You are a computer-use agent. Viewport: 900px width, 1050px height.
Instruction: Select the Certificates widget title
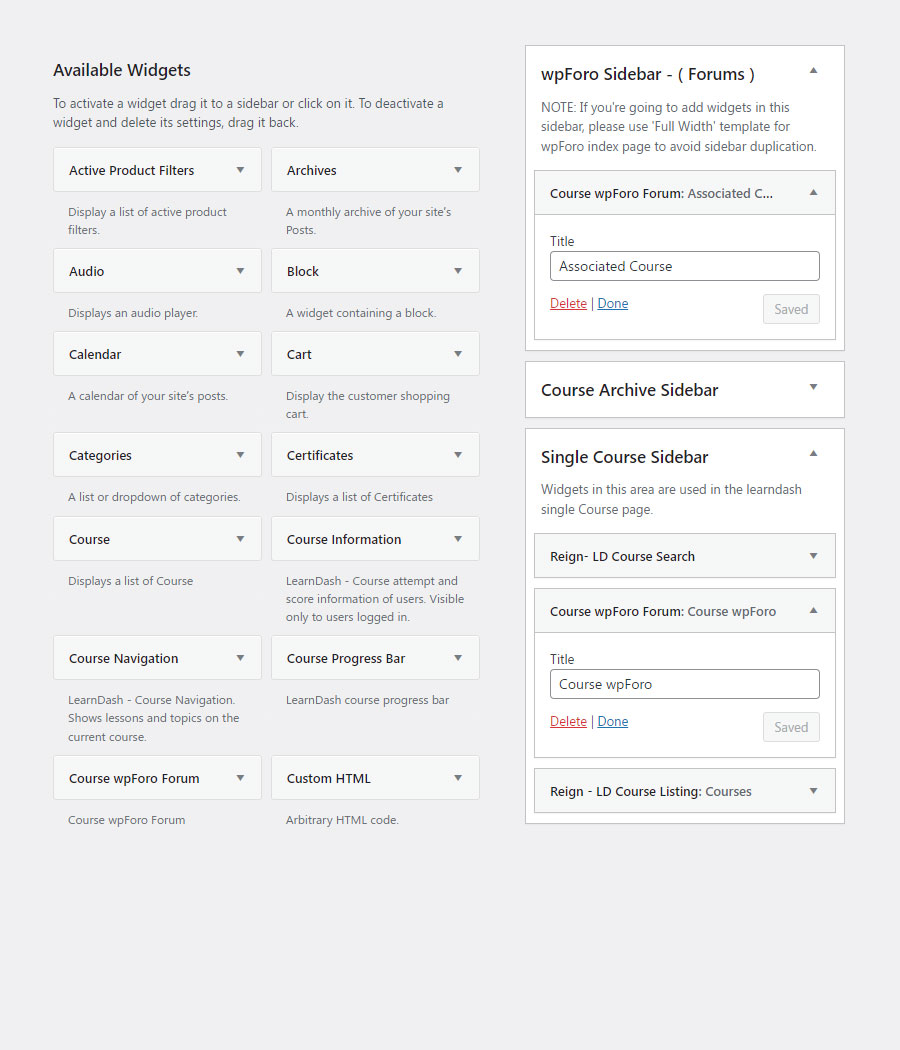[320, 455]
